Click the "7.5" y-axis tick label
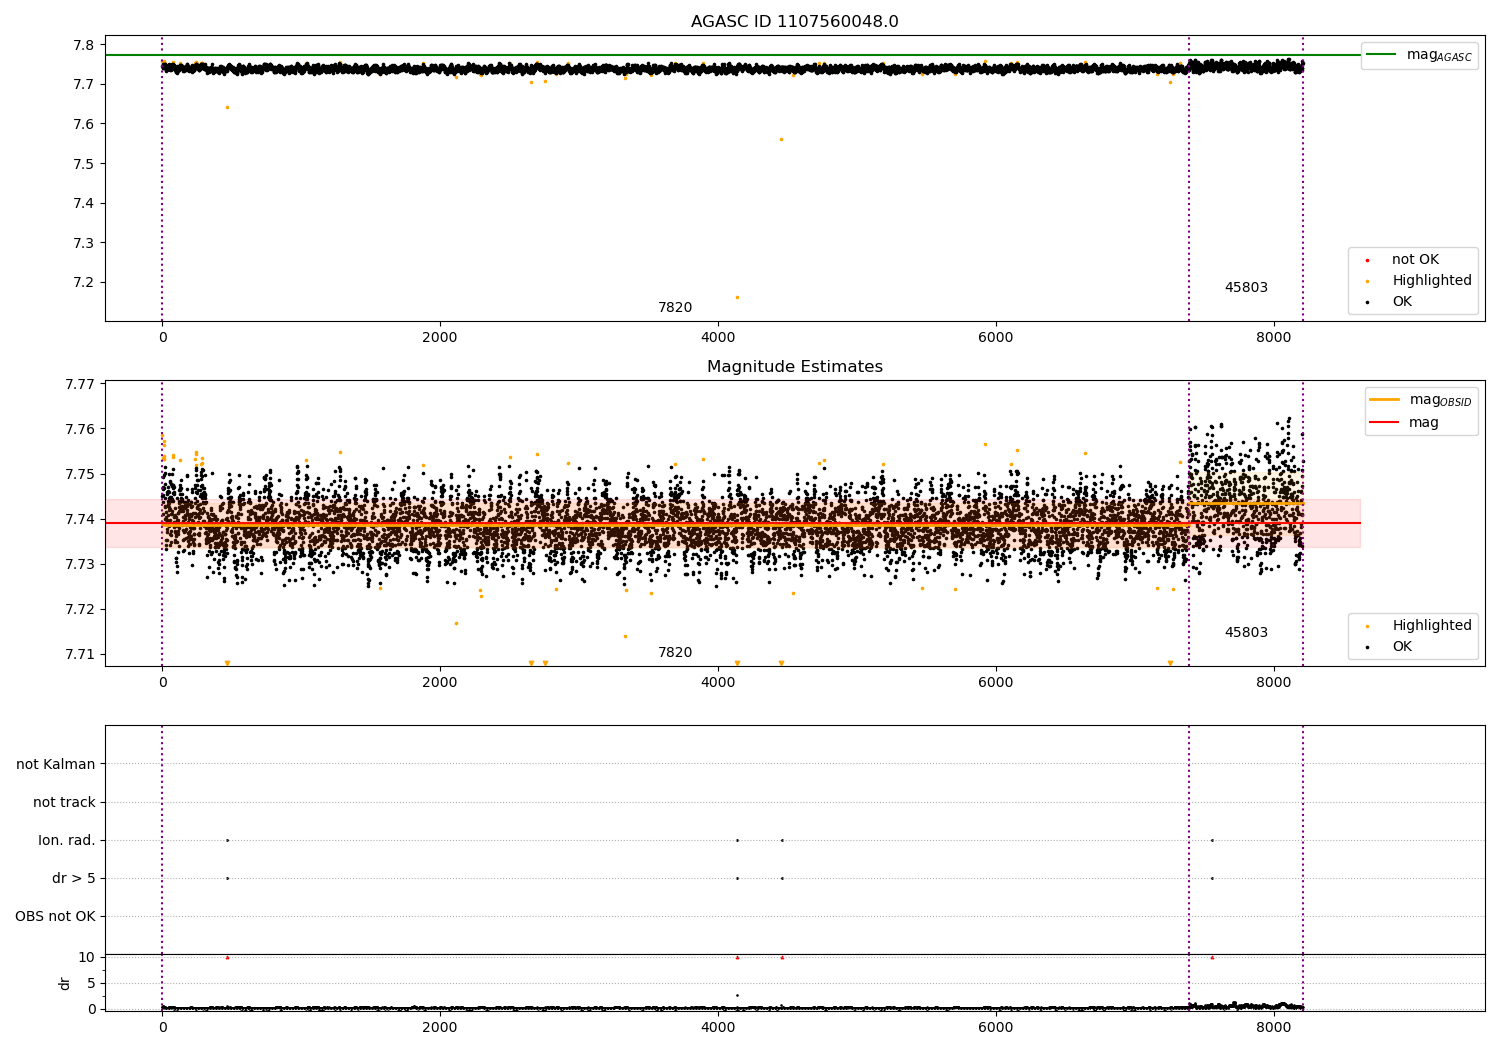1500x1050 pixels. 84,164
